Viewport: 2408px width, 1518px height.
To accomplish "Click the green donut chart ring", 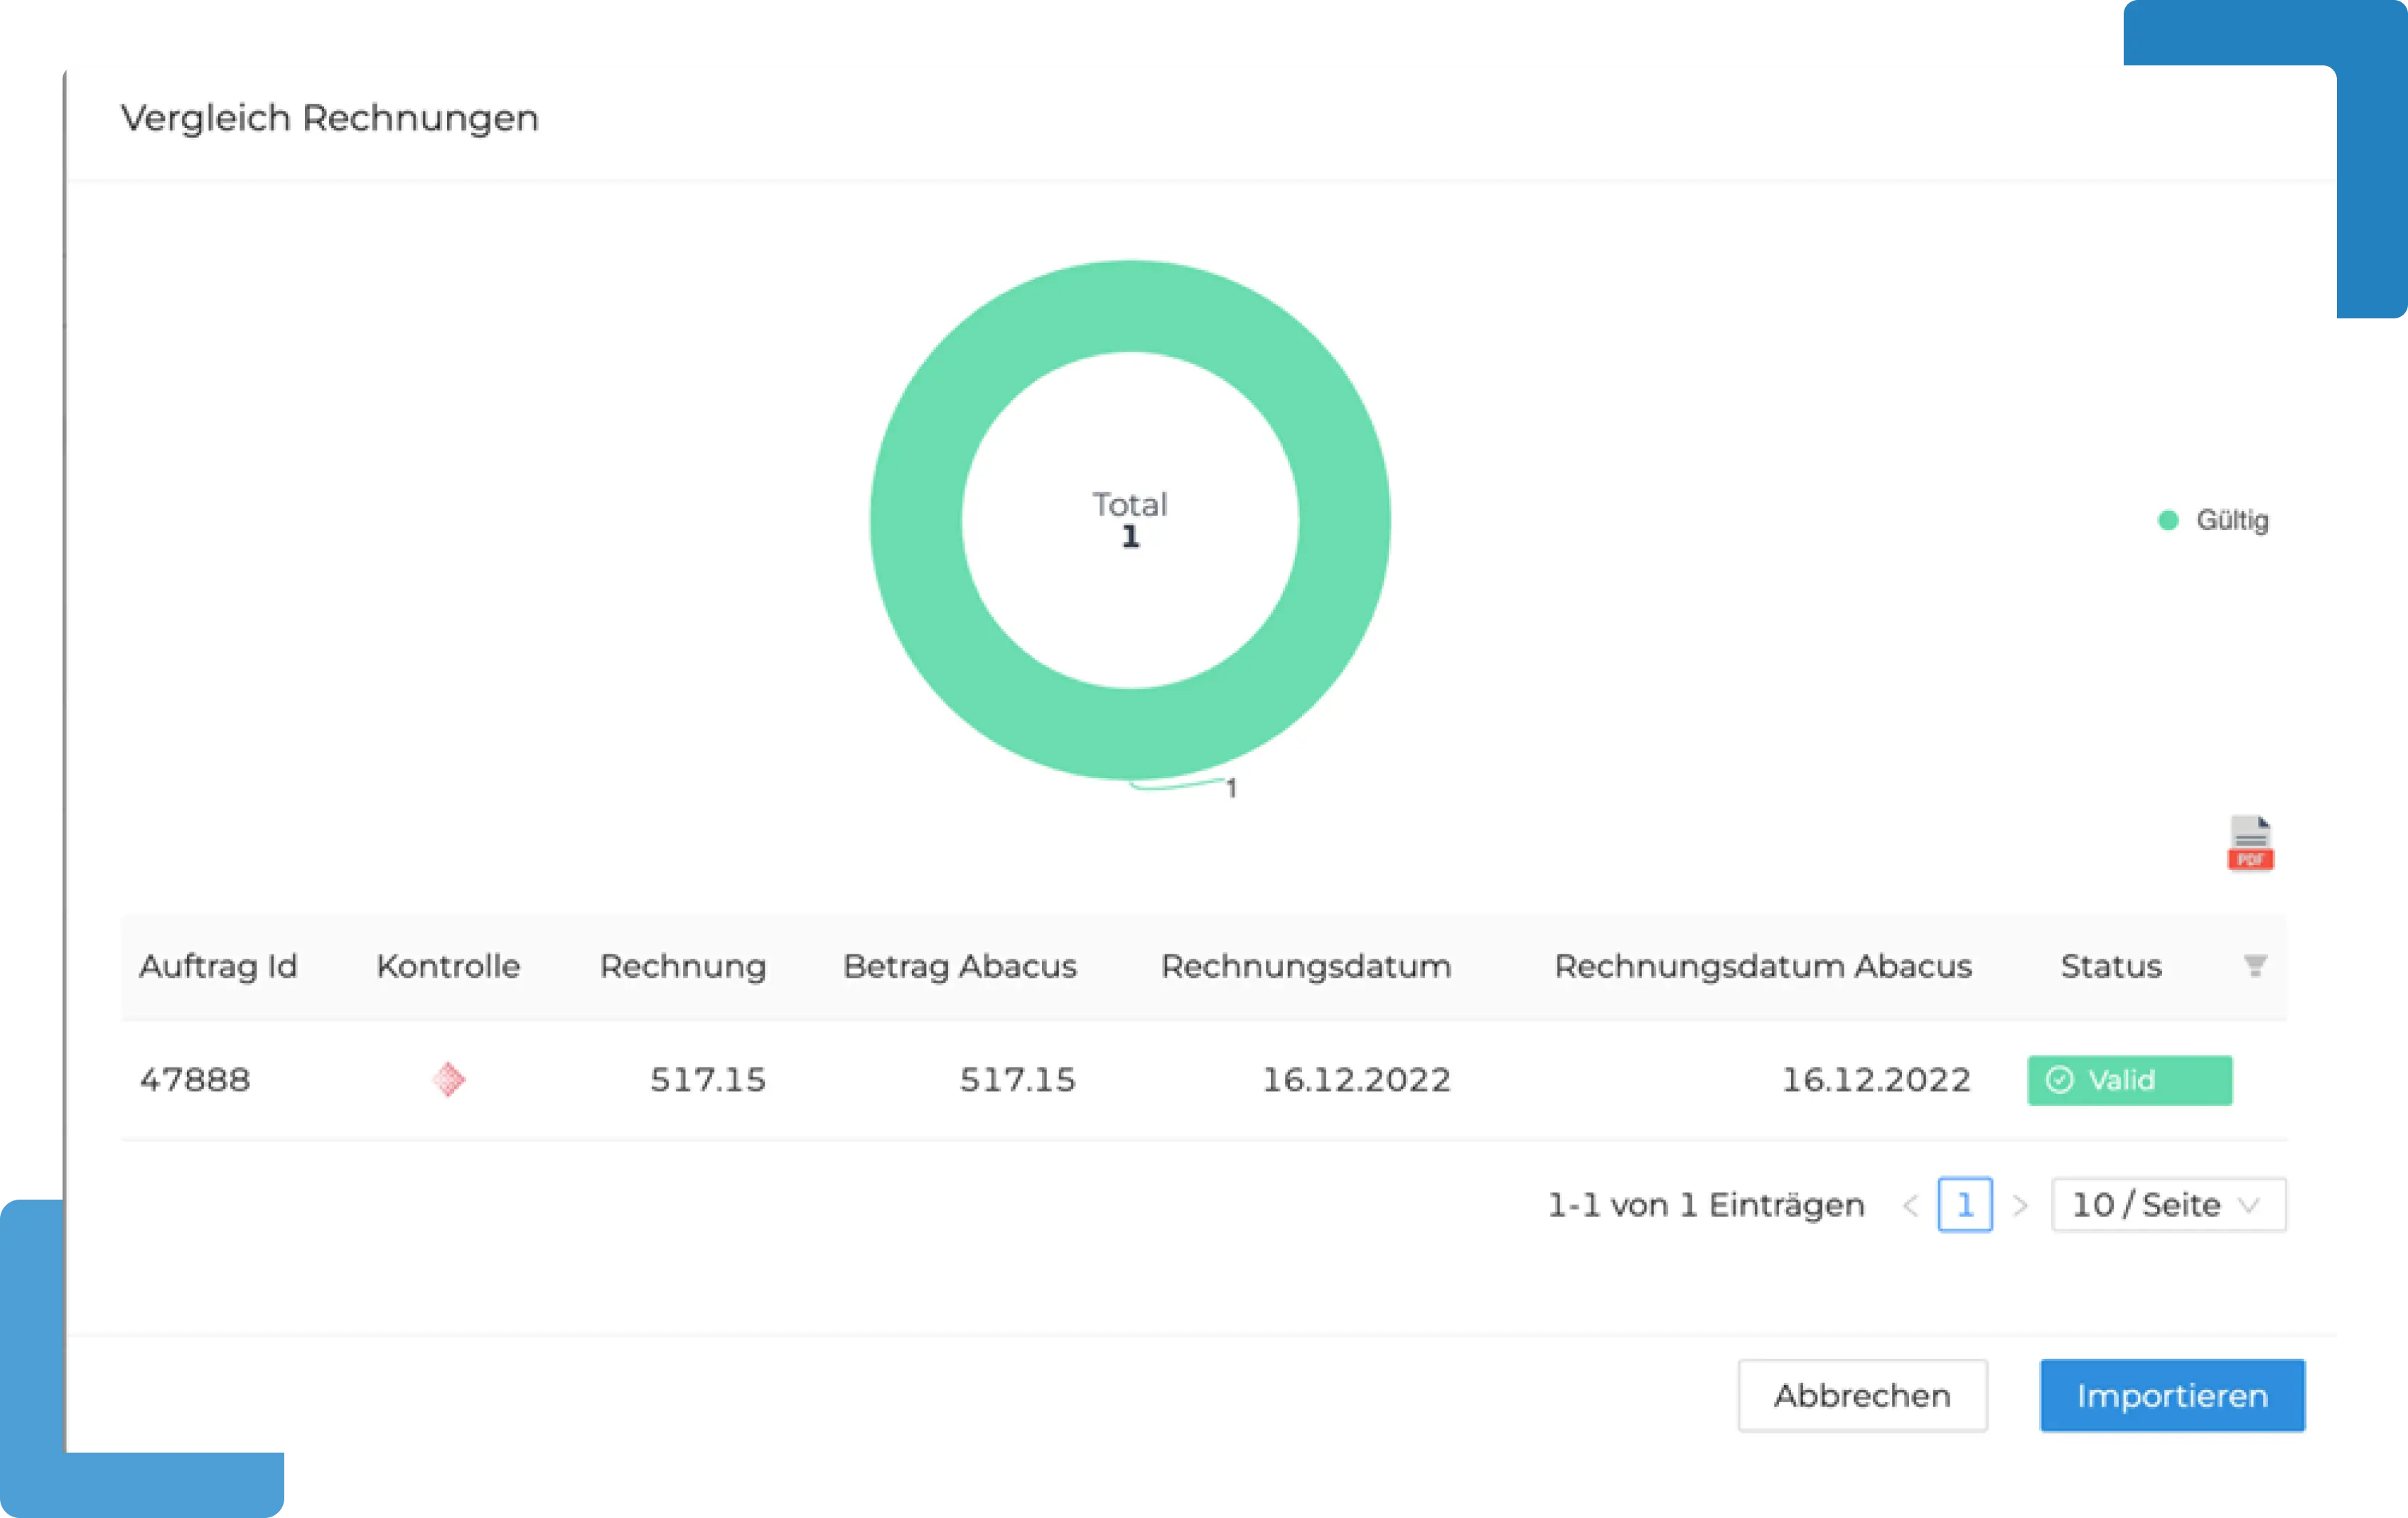I will click(1130, 306).
